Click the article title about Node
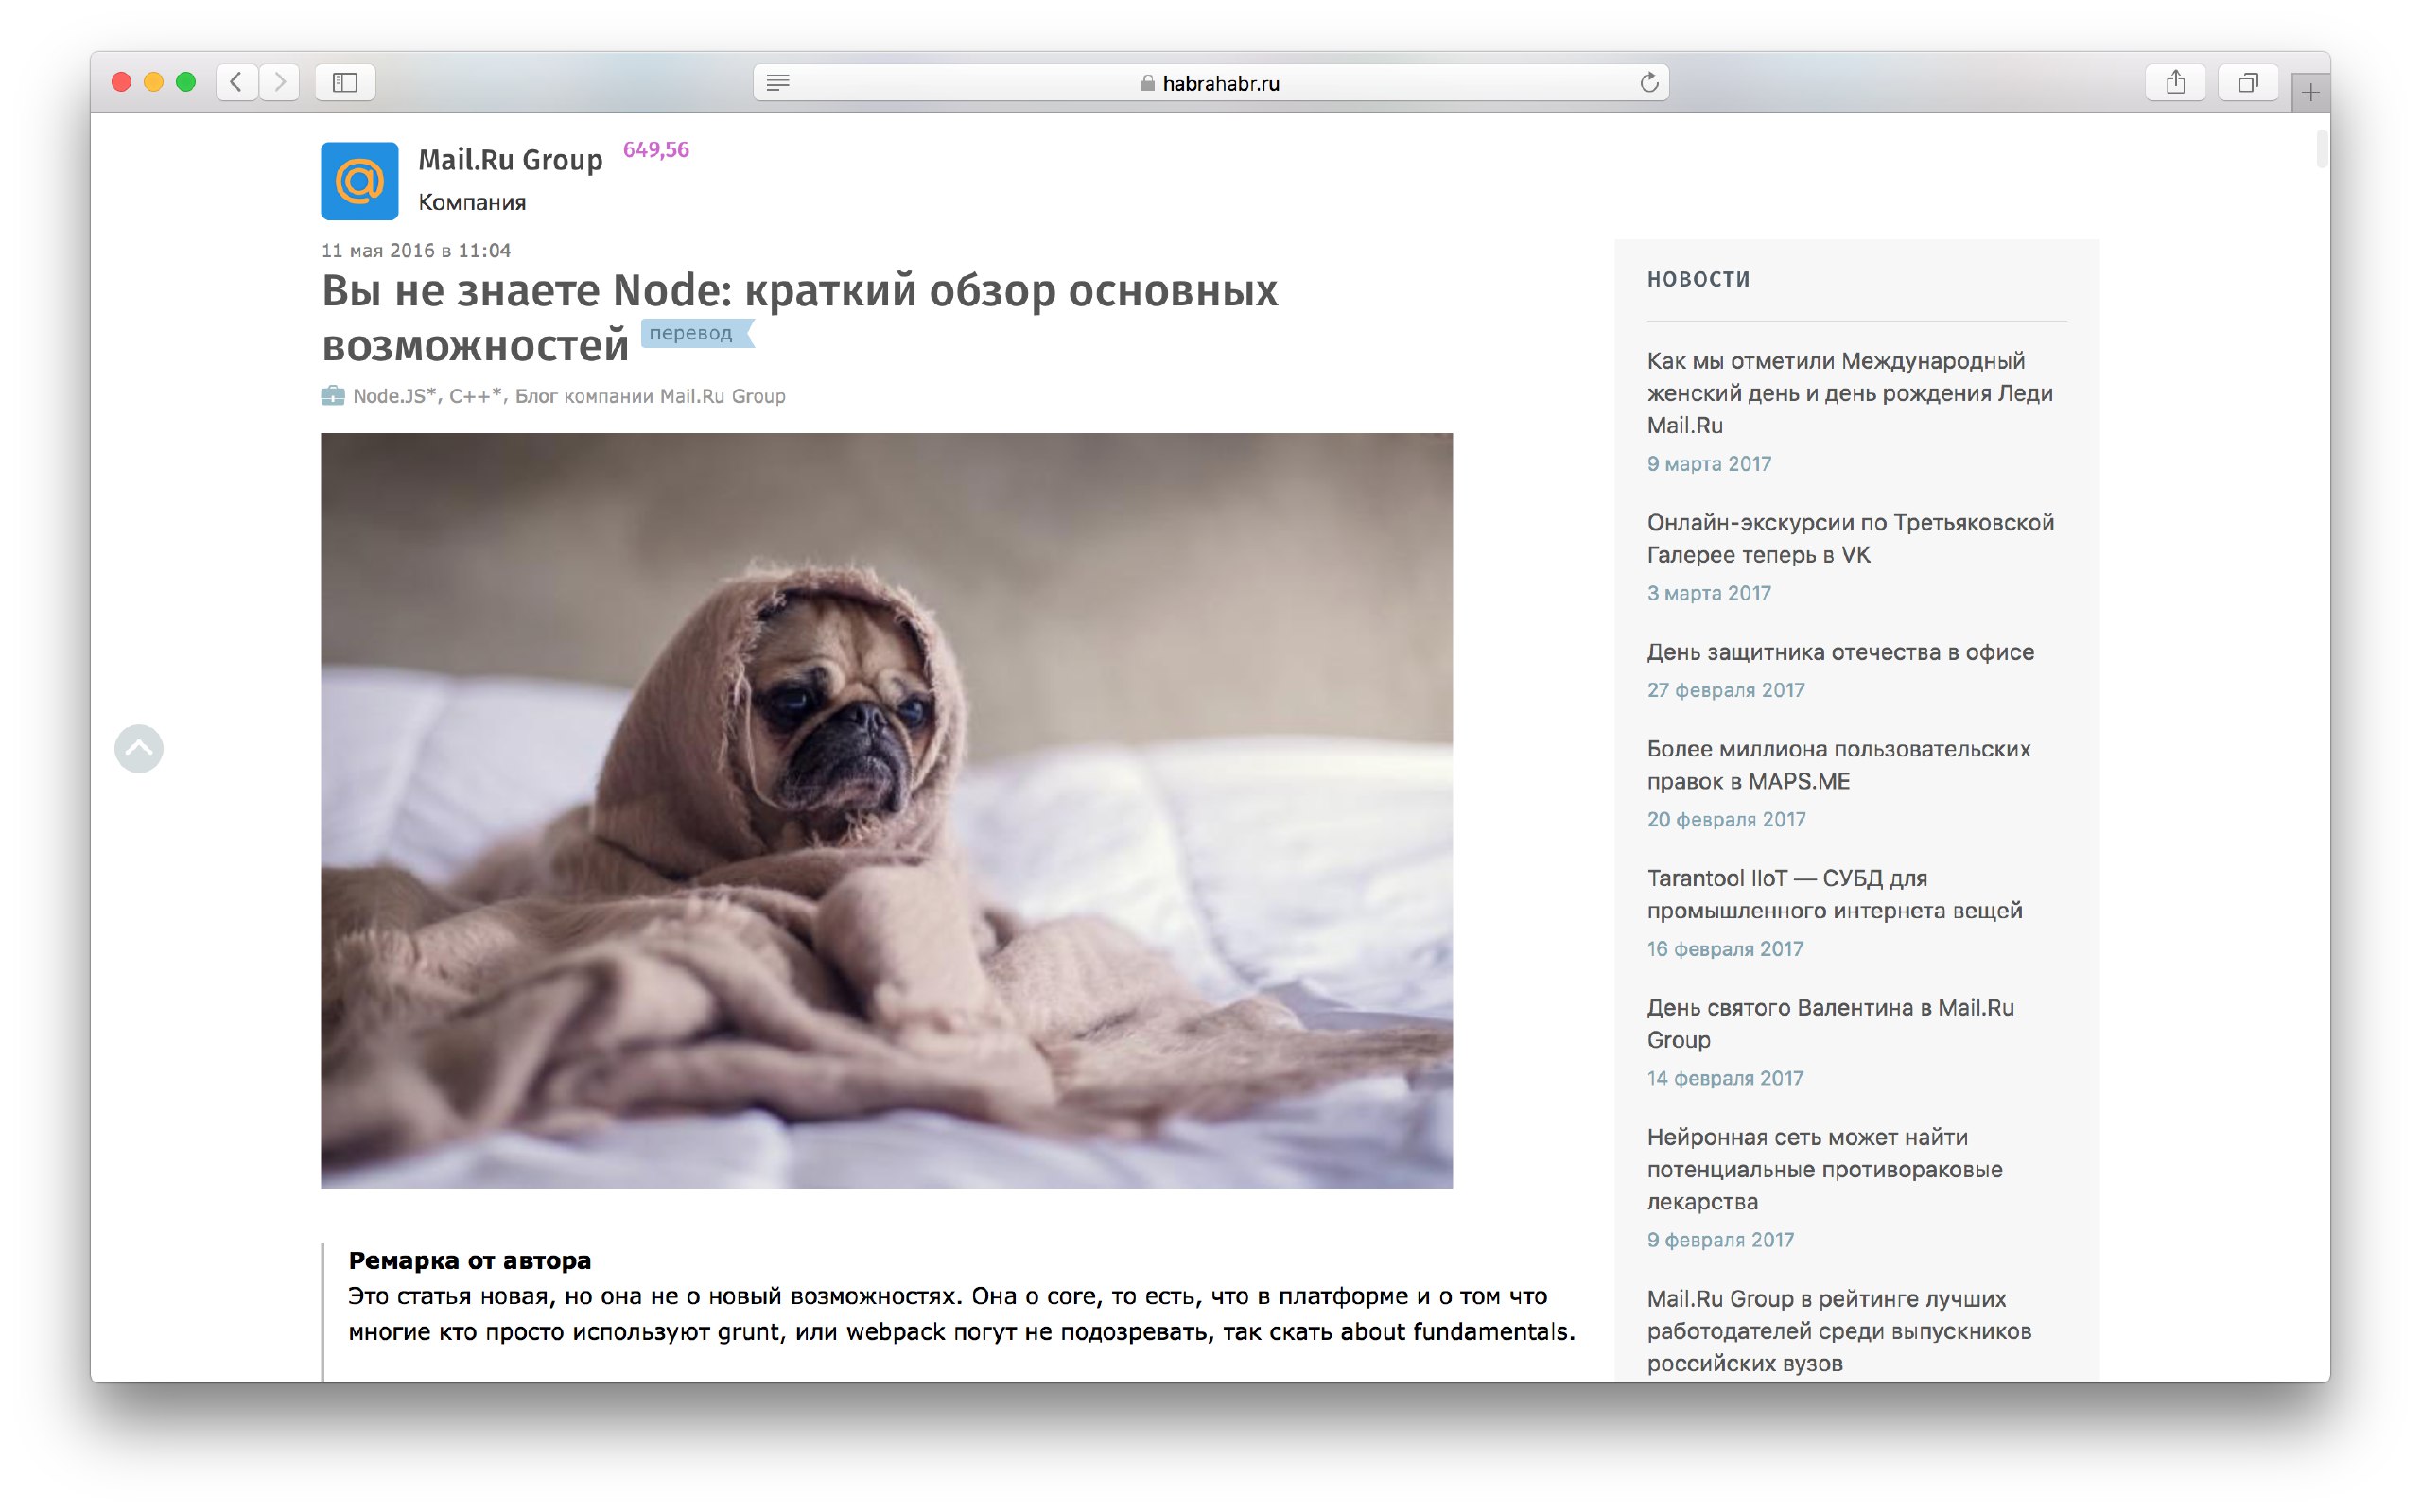The height and width of the screenshot is (1512, 2421). (x=799, y=318)
